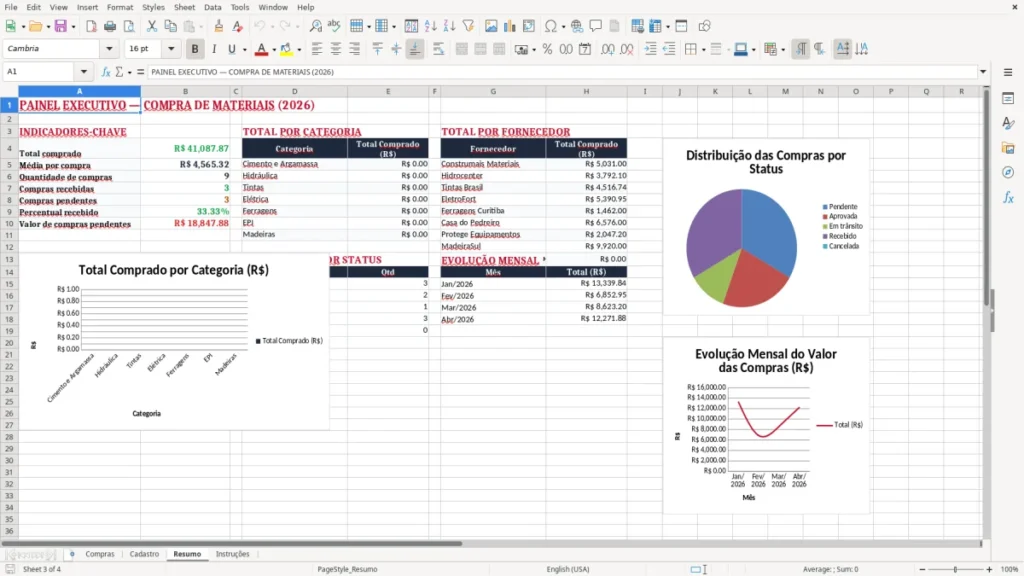Click the Open folder icon
The height and width of the screenshot is (576, 1024).
35,26
